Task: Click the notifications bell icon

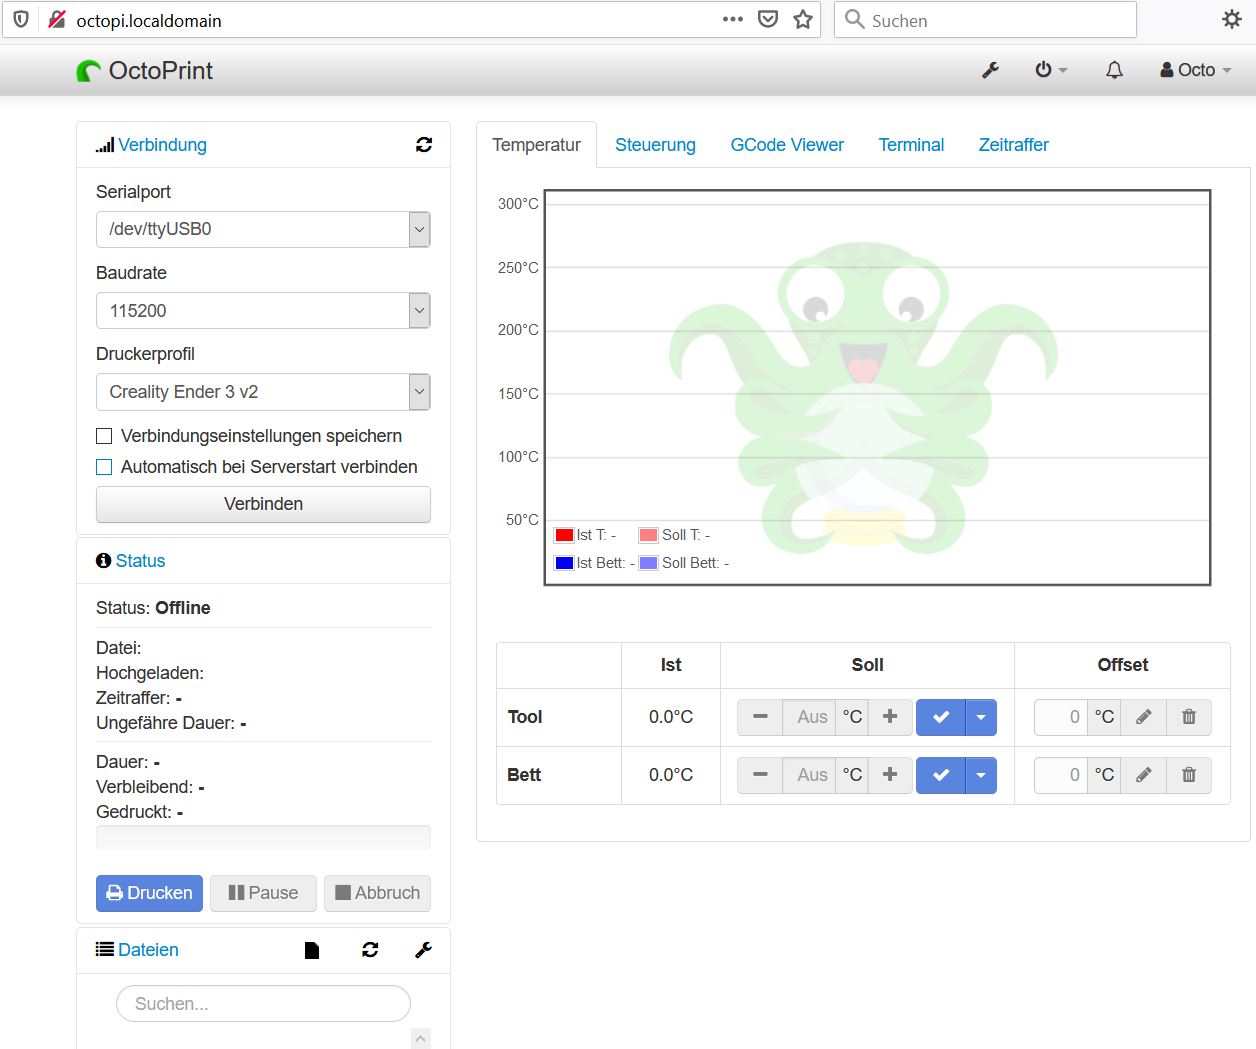Action: click(x=1114, y=70)
